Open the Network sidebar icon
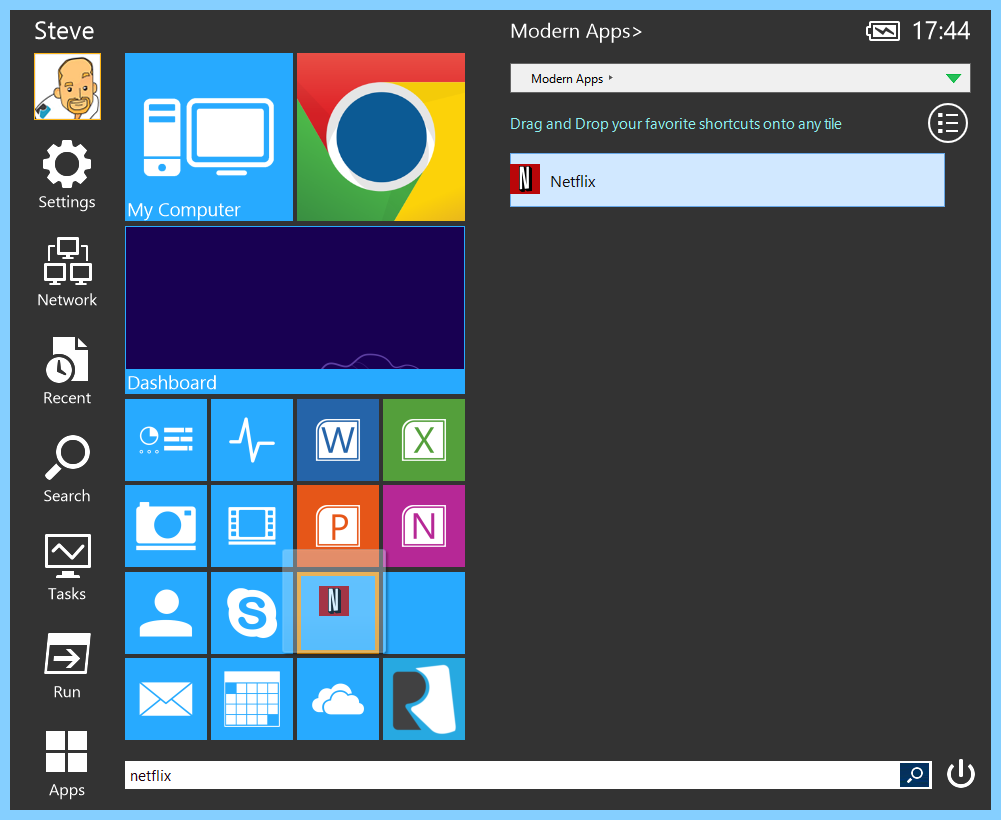 click(67, 261)
